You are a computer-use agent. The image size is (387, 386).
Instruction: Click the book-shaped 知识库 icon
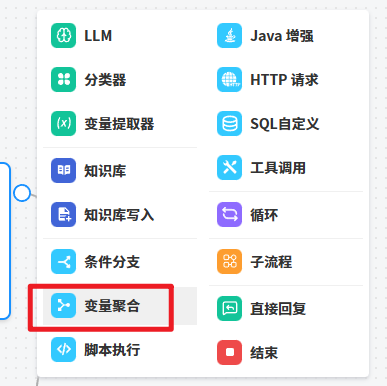(63, 170)
